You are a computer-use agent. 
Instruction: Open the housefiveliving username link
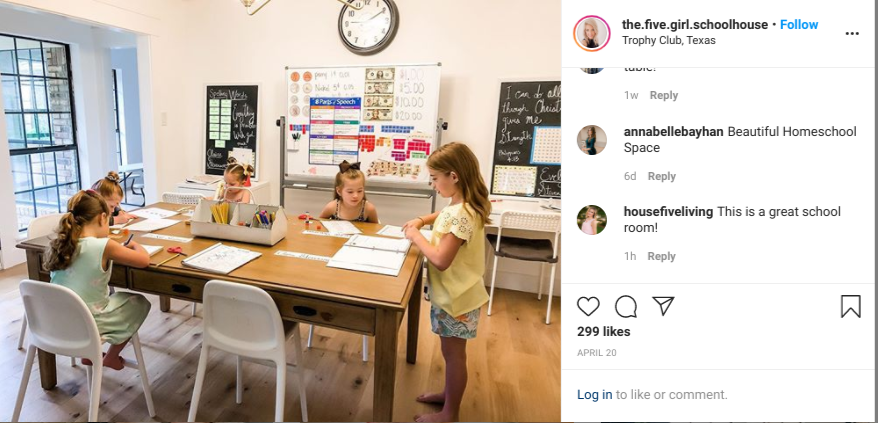click(x=669, y=212)
